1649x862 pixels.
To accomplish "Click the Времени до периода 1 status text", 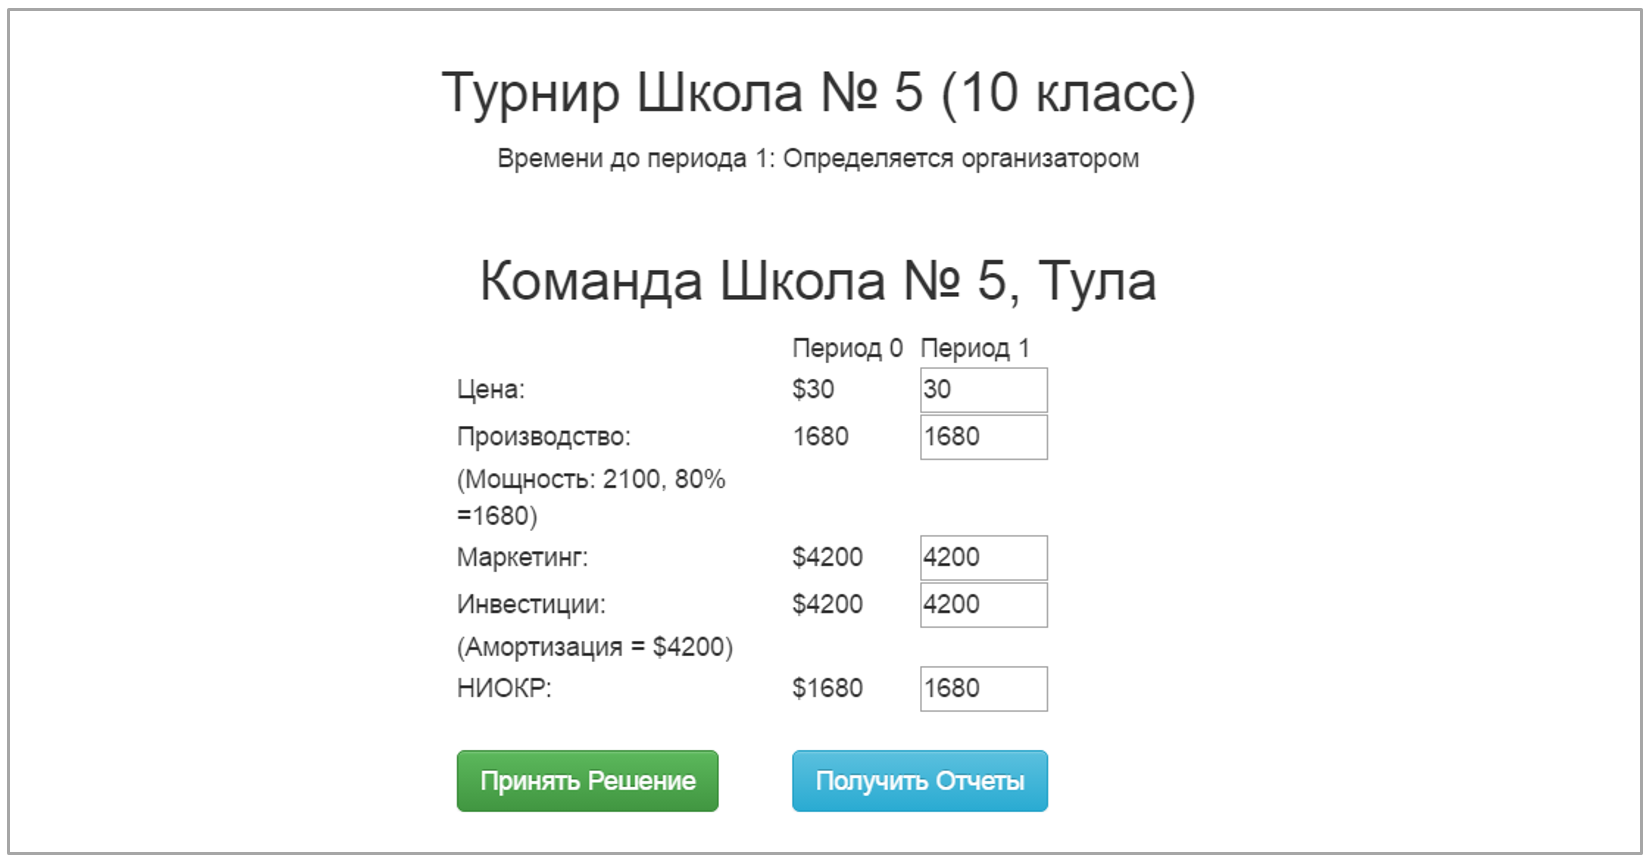I will (x=818, y=158).
